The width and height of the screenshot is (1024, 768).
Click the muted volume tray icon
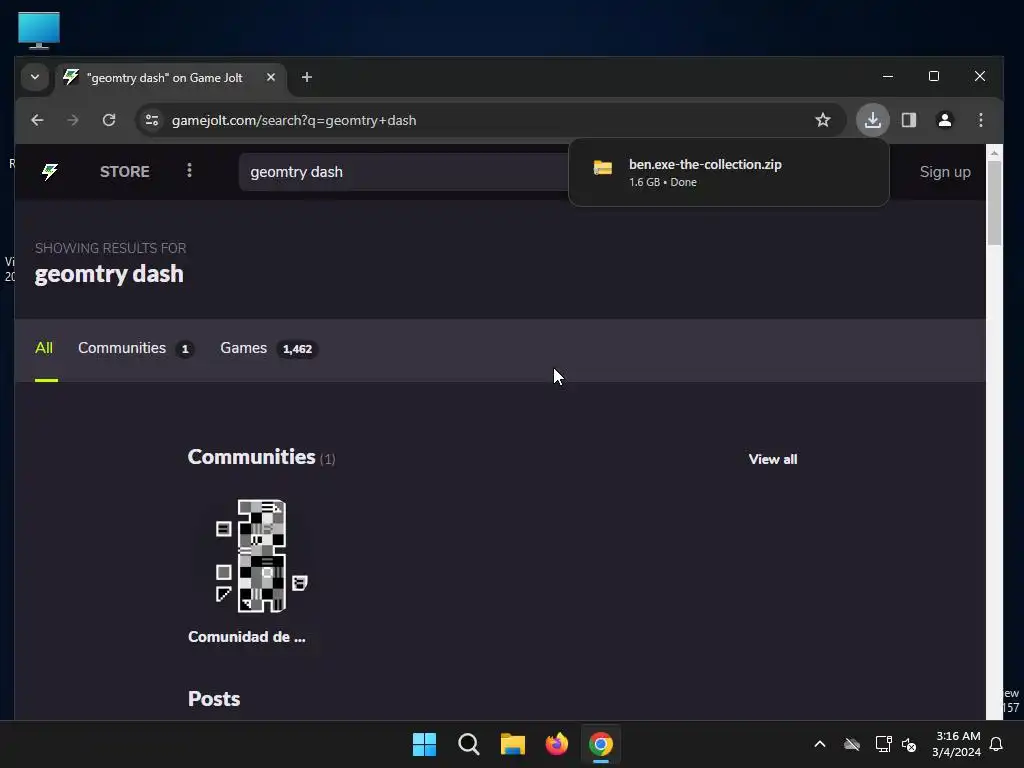click(908, 744)
